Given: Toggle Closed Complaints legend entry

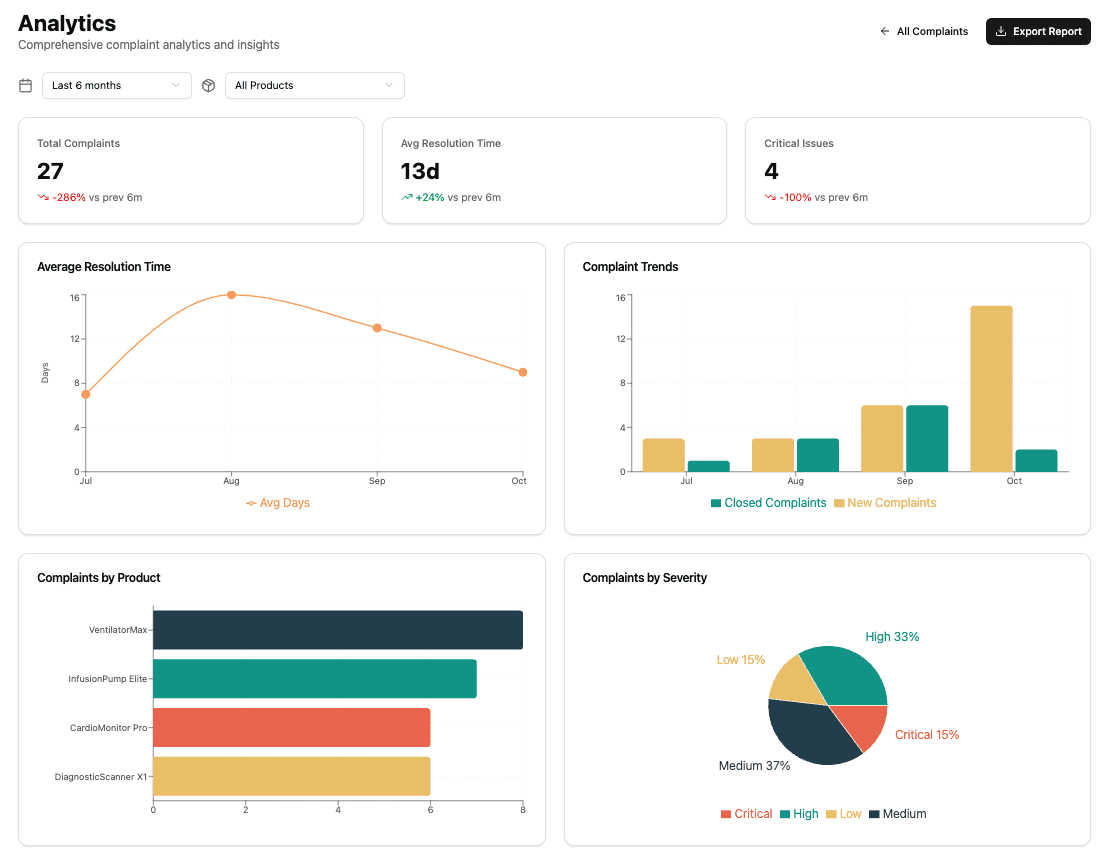Looking at the screenshot, I should 768,503.
